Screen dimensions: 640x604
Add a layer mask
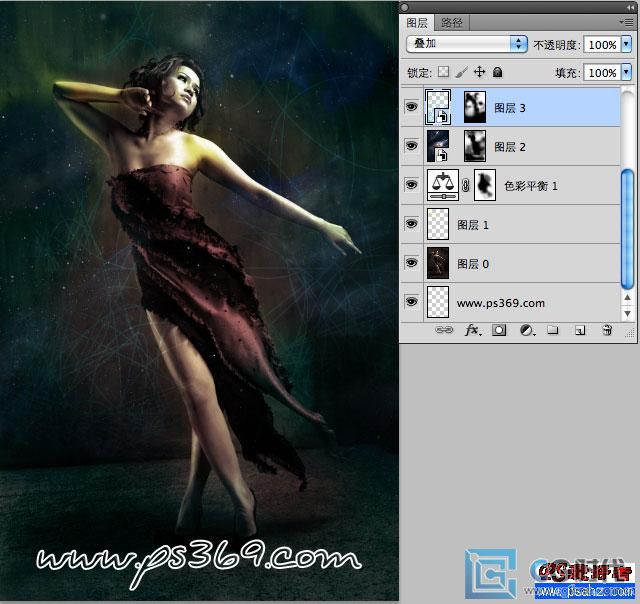[499, 330]
